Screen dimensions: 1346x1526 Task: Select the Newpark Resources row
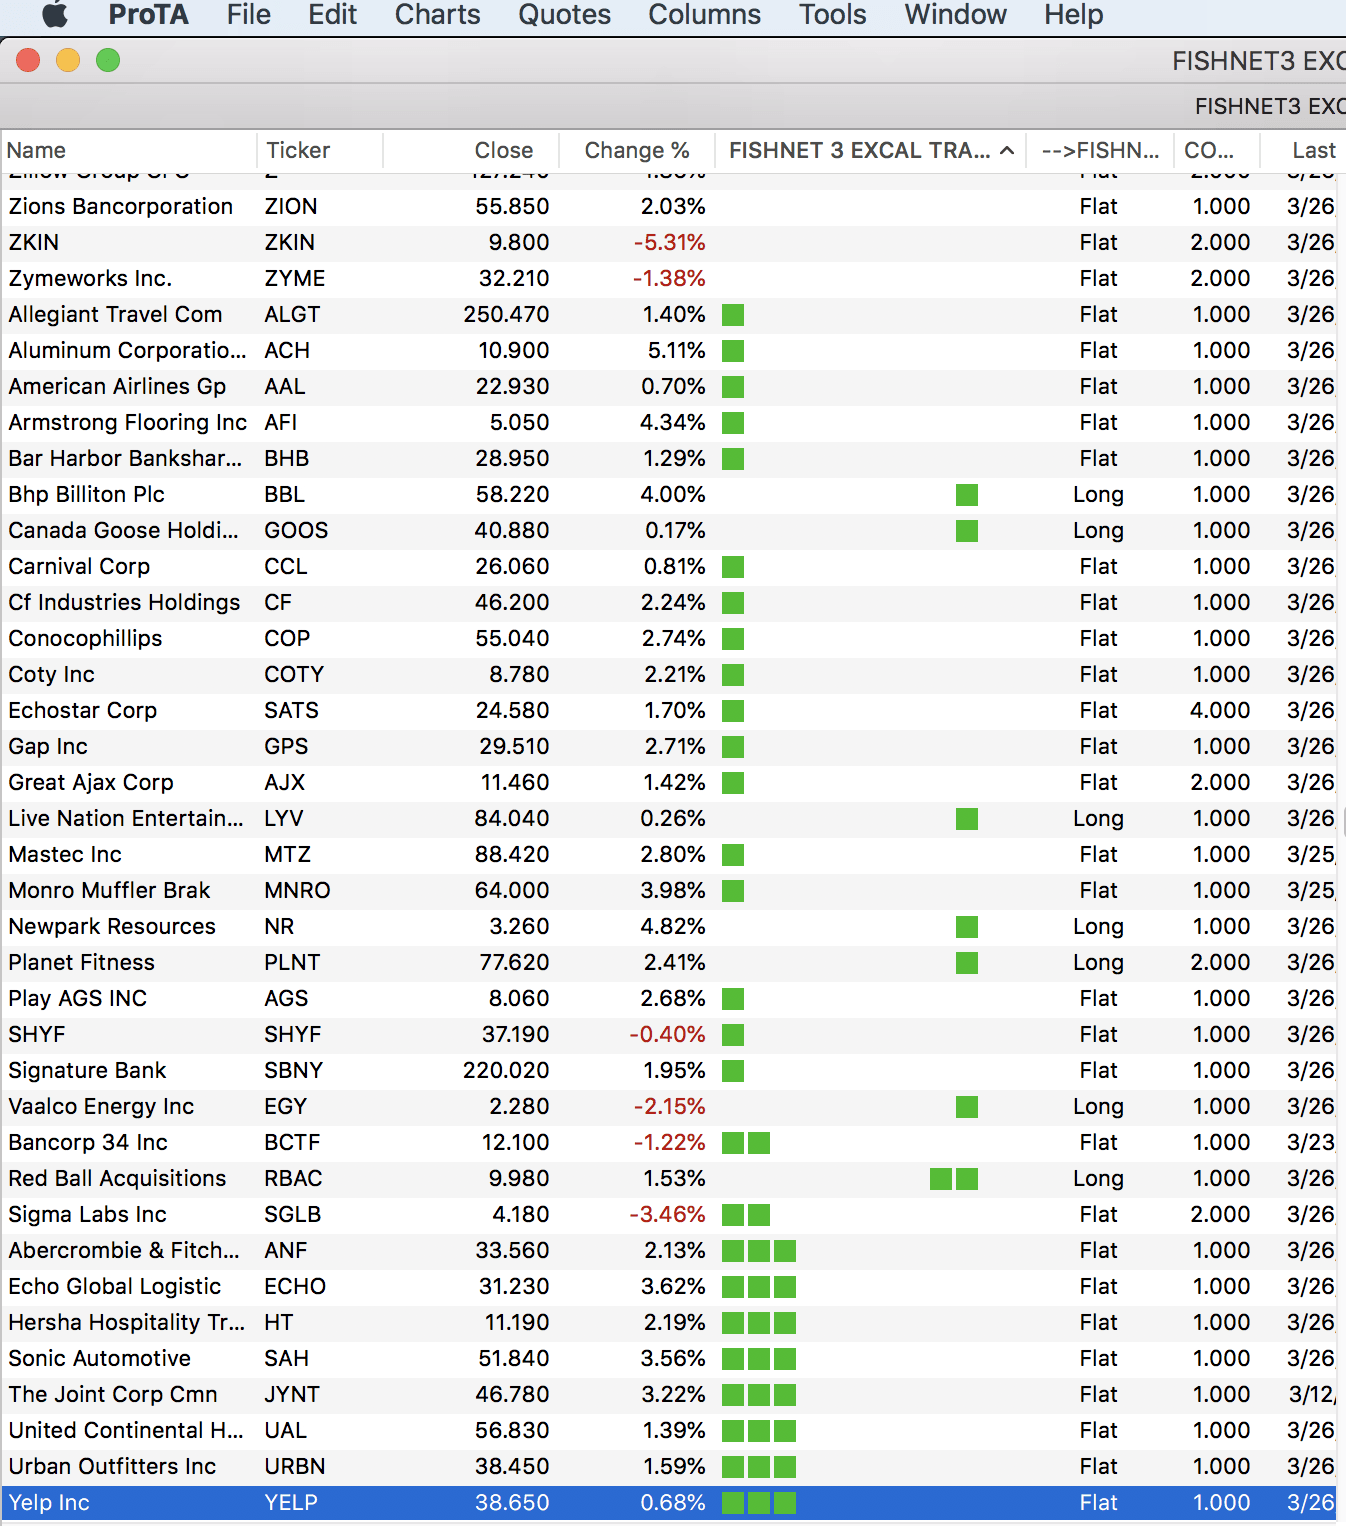pos(669,927)
